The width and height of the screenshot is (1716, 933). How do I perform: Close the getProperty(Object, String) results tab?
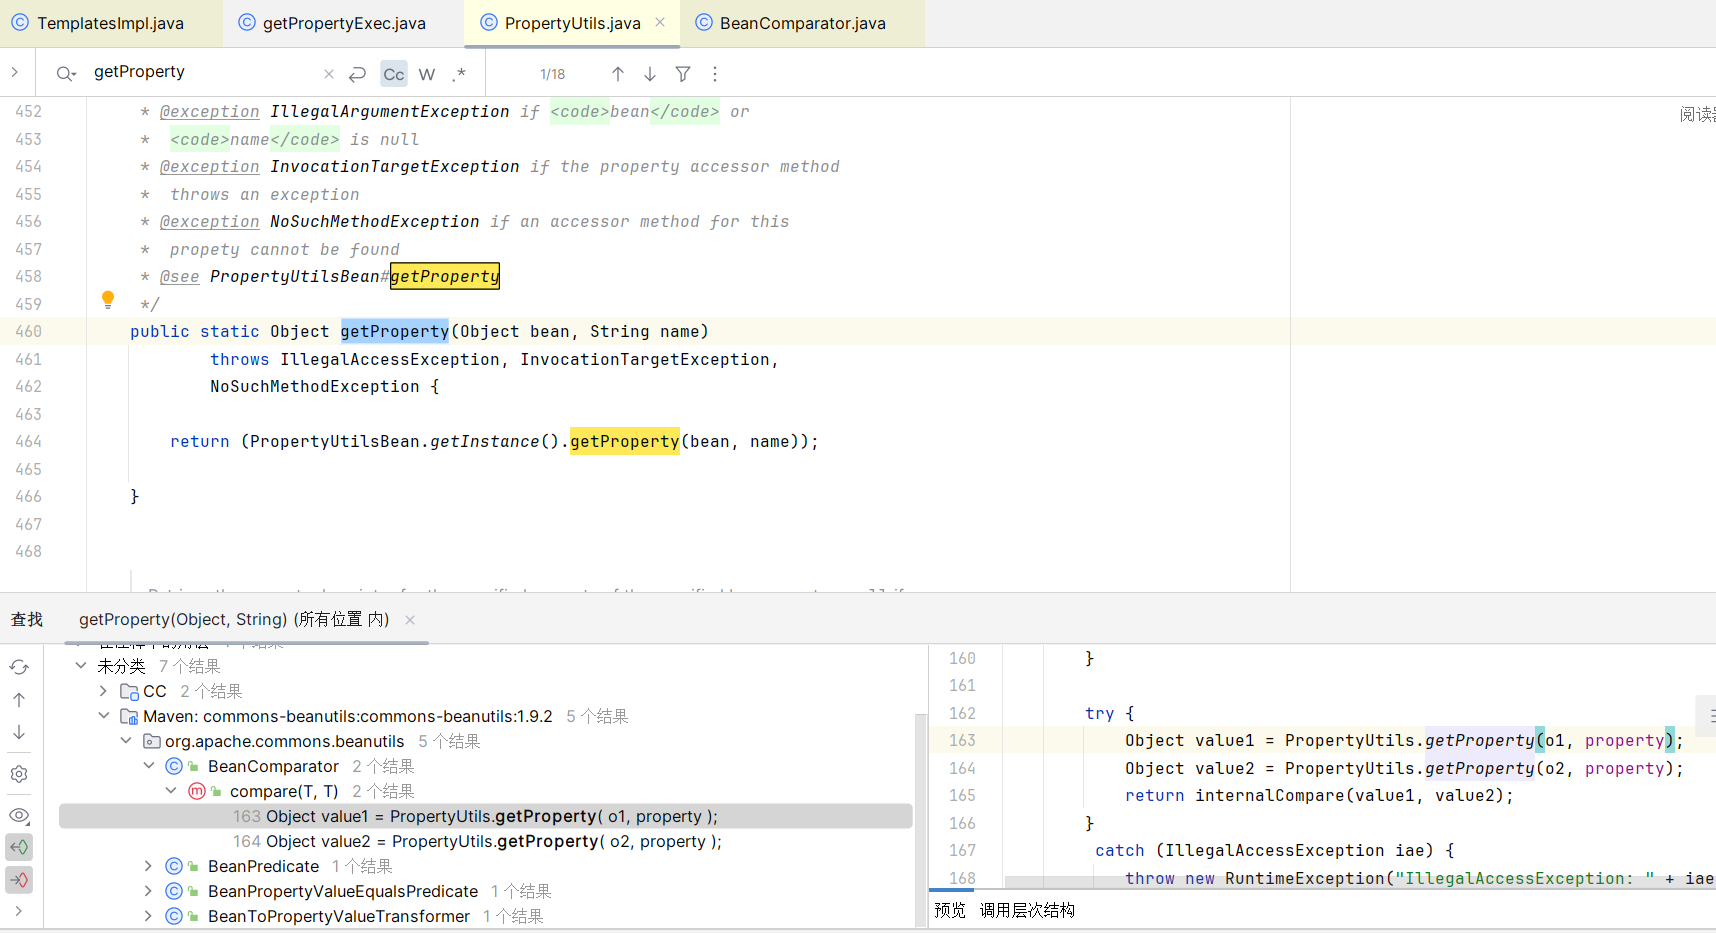click(410, 620)
